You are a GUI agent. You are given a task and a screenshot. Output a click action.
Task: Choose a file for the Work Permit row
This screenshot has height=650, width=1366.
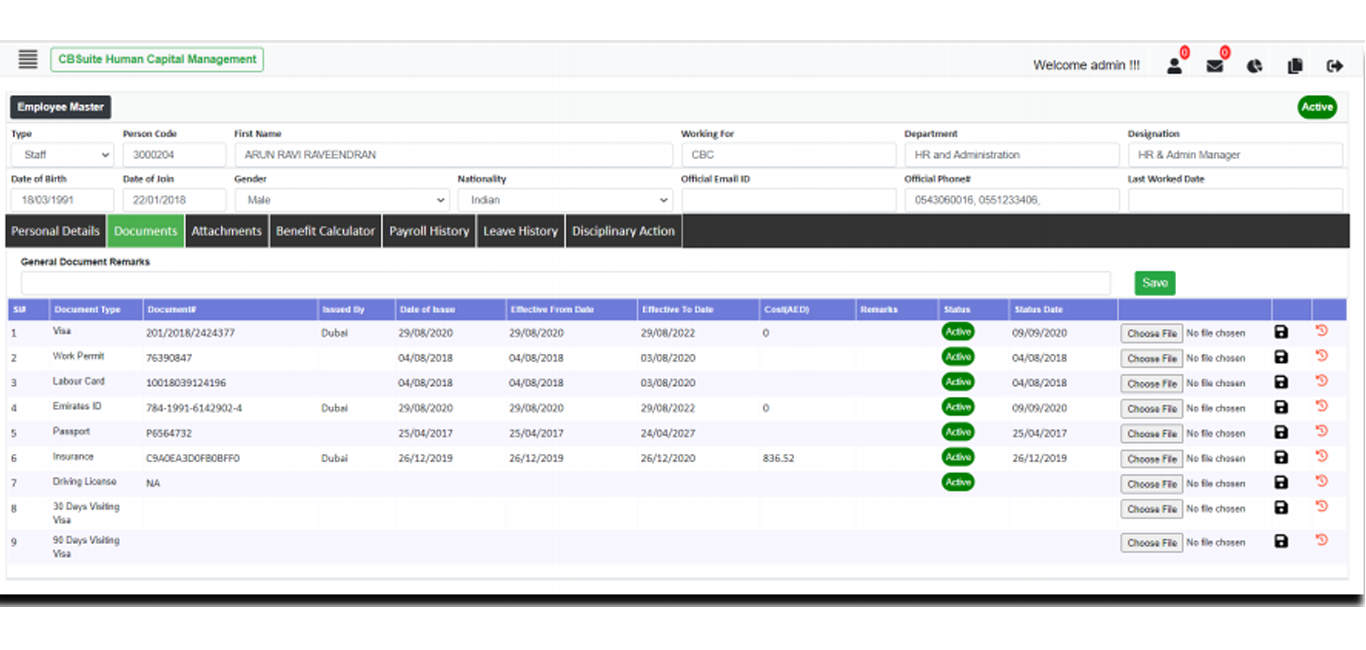tap(1152, 358)
